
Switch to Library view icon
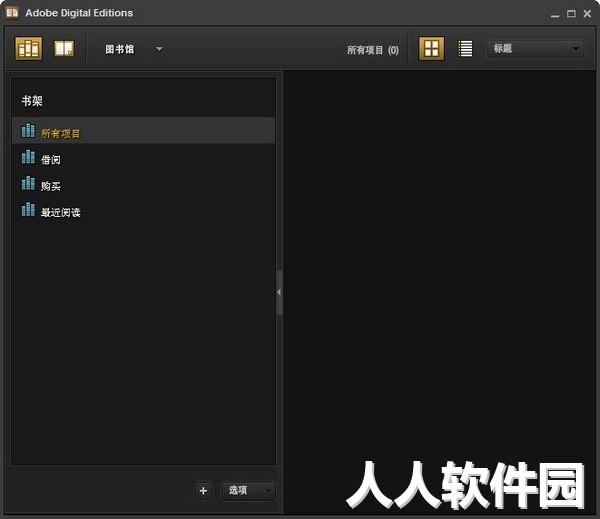pyautogui.click(x=29, y=49)
